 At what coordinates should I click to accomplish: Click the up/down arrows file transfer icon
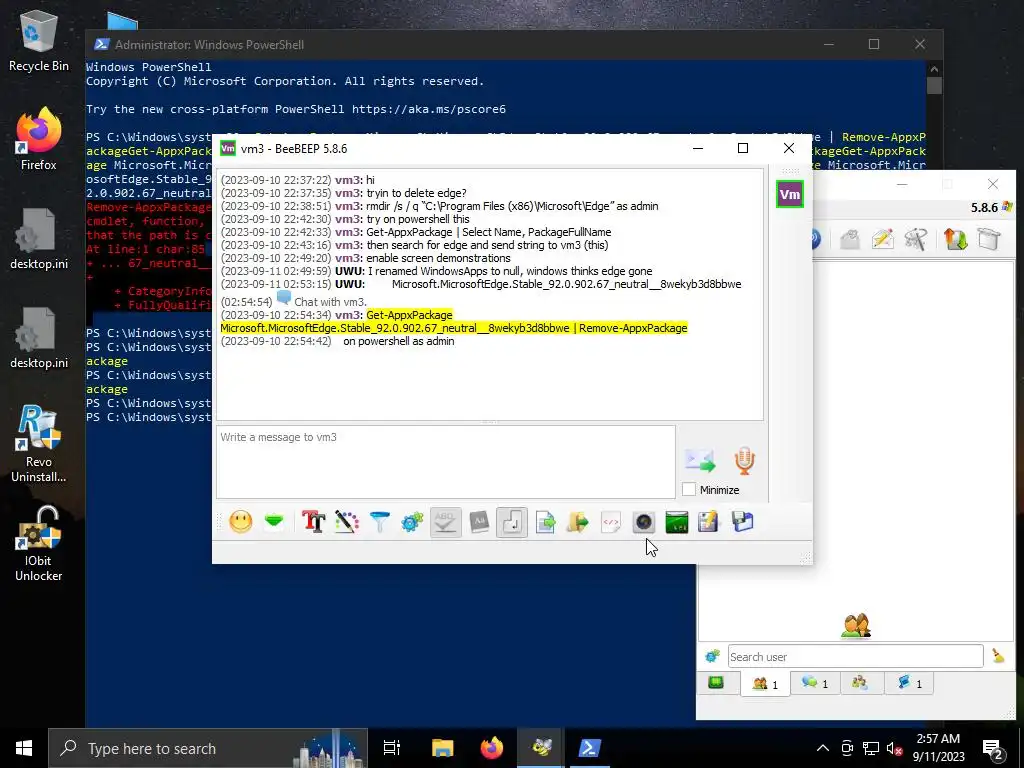click(x=955, y=239)
